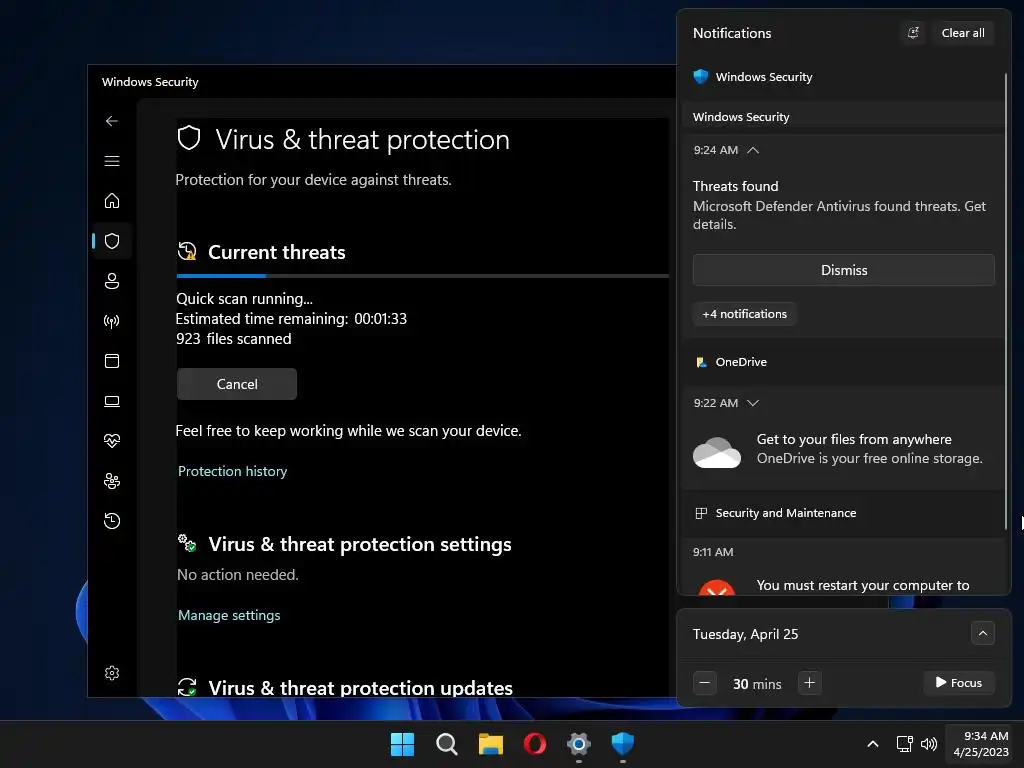Launch Opera browser from the taskbar
This screenshot has width=1024, height=768.
535,744
